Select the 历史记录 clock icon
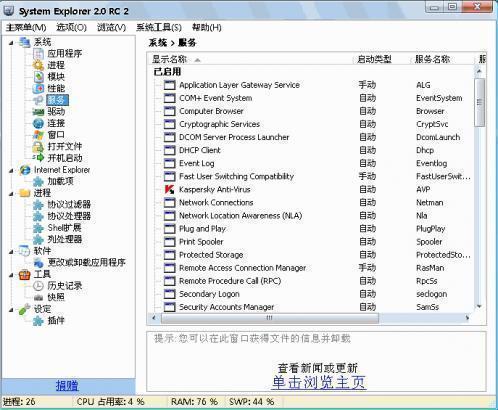This screenshot has width=498, height=410. pos(38,286)
